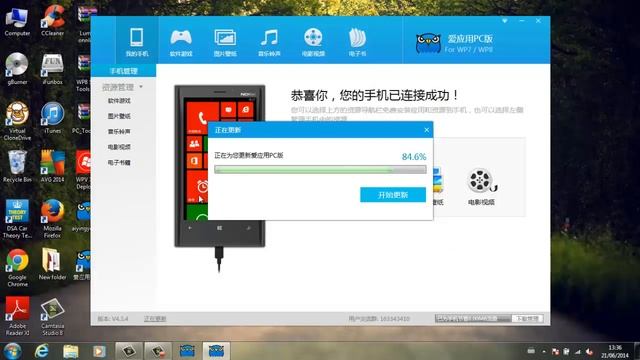This screenshot has width=640, height=360.
Task: Open the Recycle Bin desktop icon
Action: (x=17, y=167)
